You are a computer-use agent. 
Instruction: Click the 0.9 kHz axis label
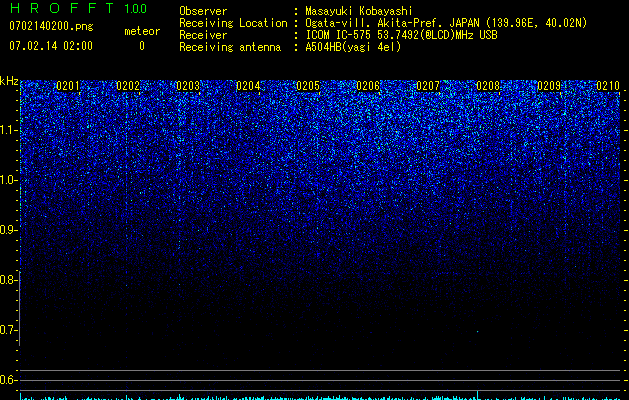9,230
